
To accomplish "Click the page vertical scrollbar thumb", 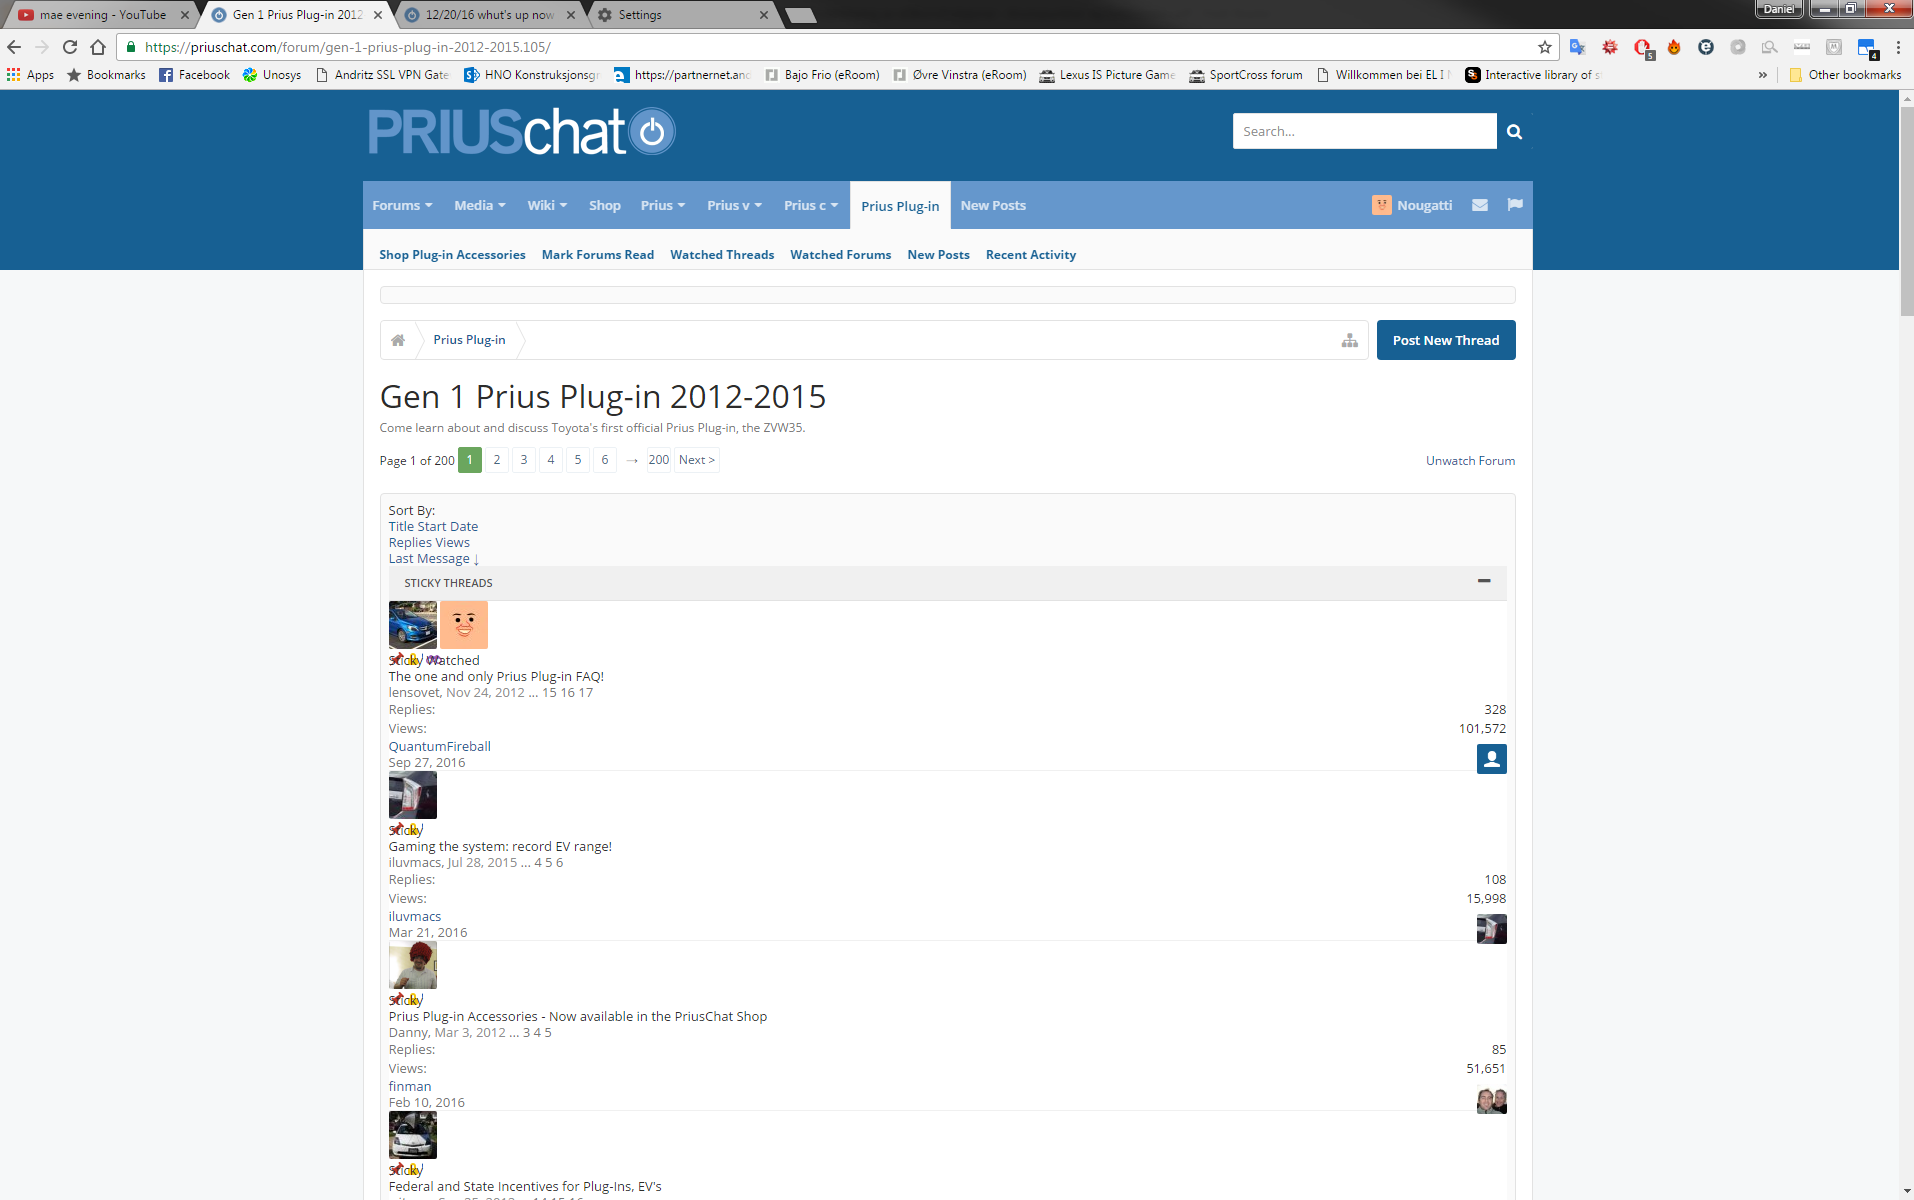I will [x=1906, y=212].
